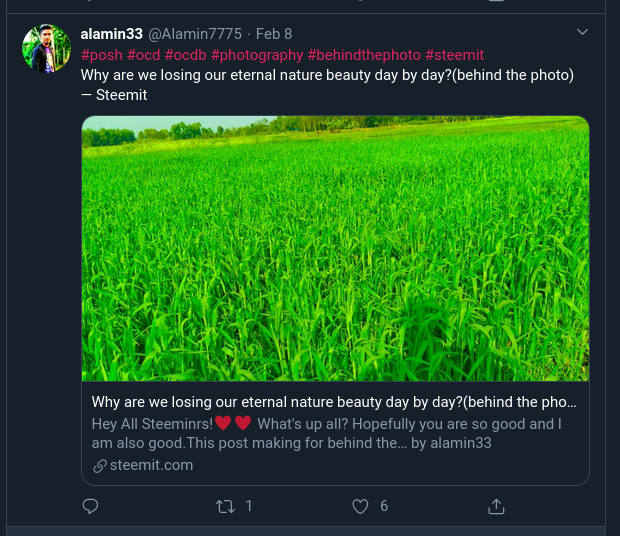Image resolution: width=620 pixels, height=536 pixels.
Task: Open the link card headline
Action: pos(334,403)
